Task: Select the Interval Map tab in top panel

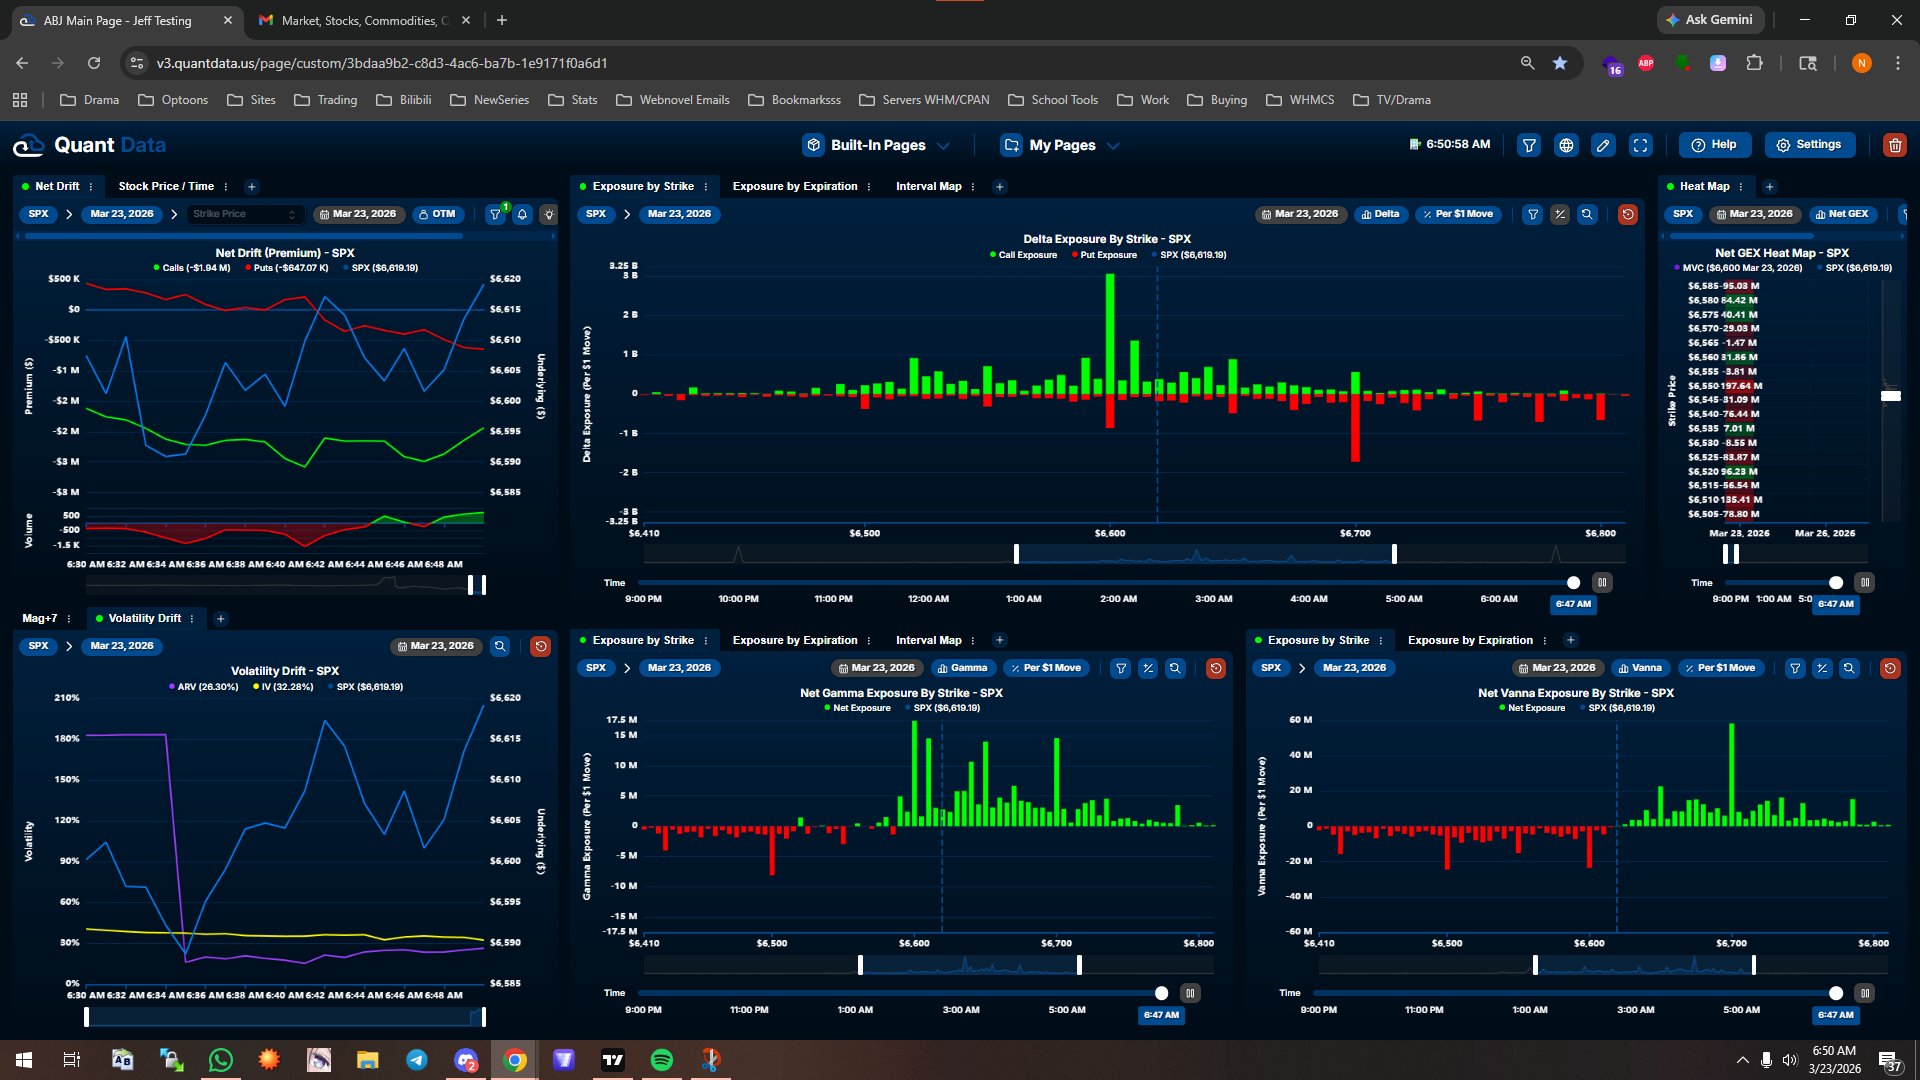Action: click(928, 186)
